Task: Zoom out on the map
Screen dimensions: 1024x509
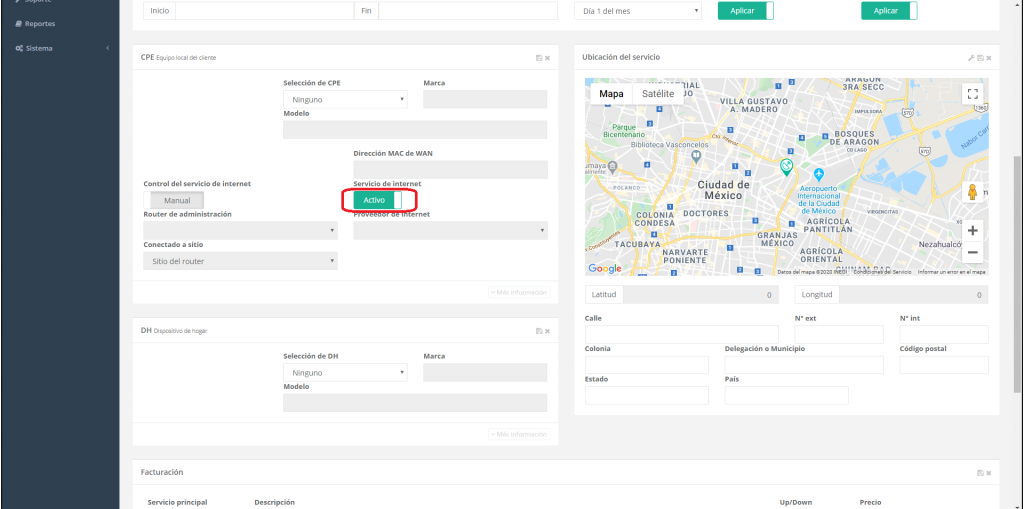Action: (x=972, y=253)
